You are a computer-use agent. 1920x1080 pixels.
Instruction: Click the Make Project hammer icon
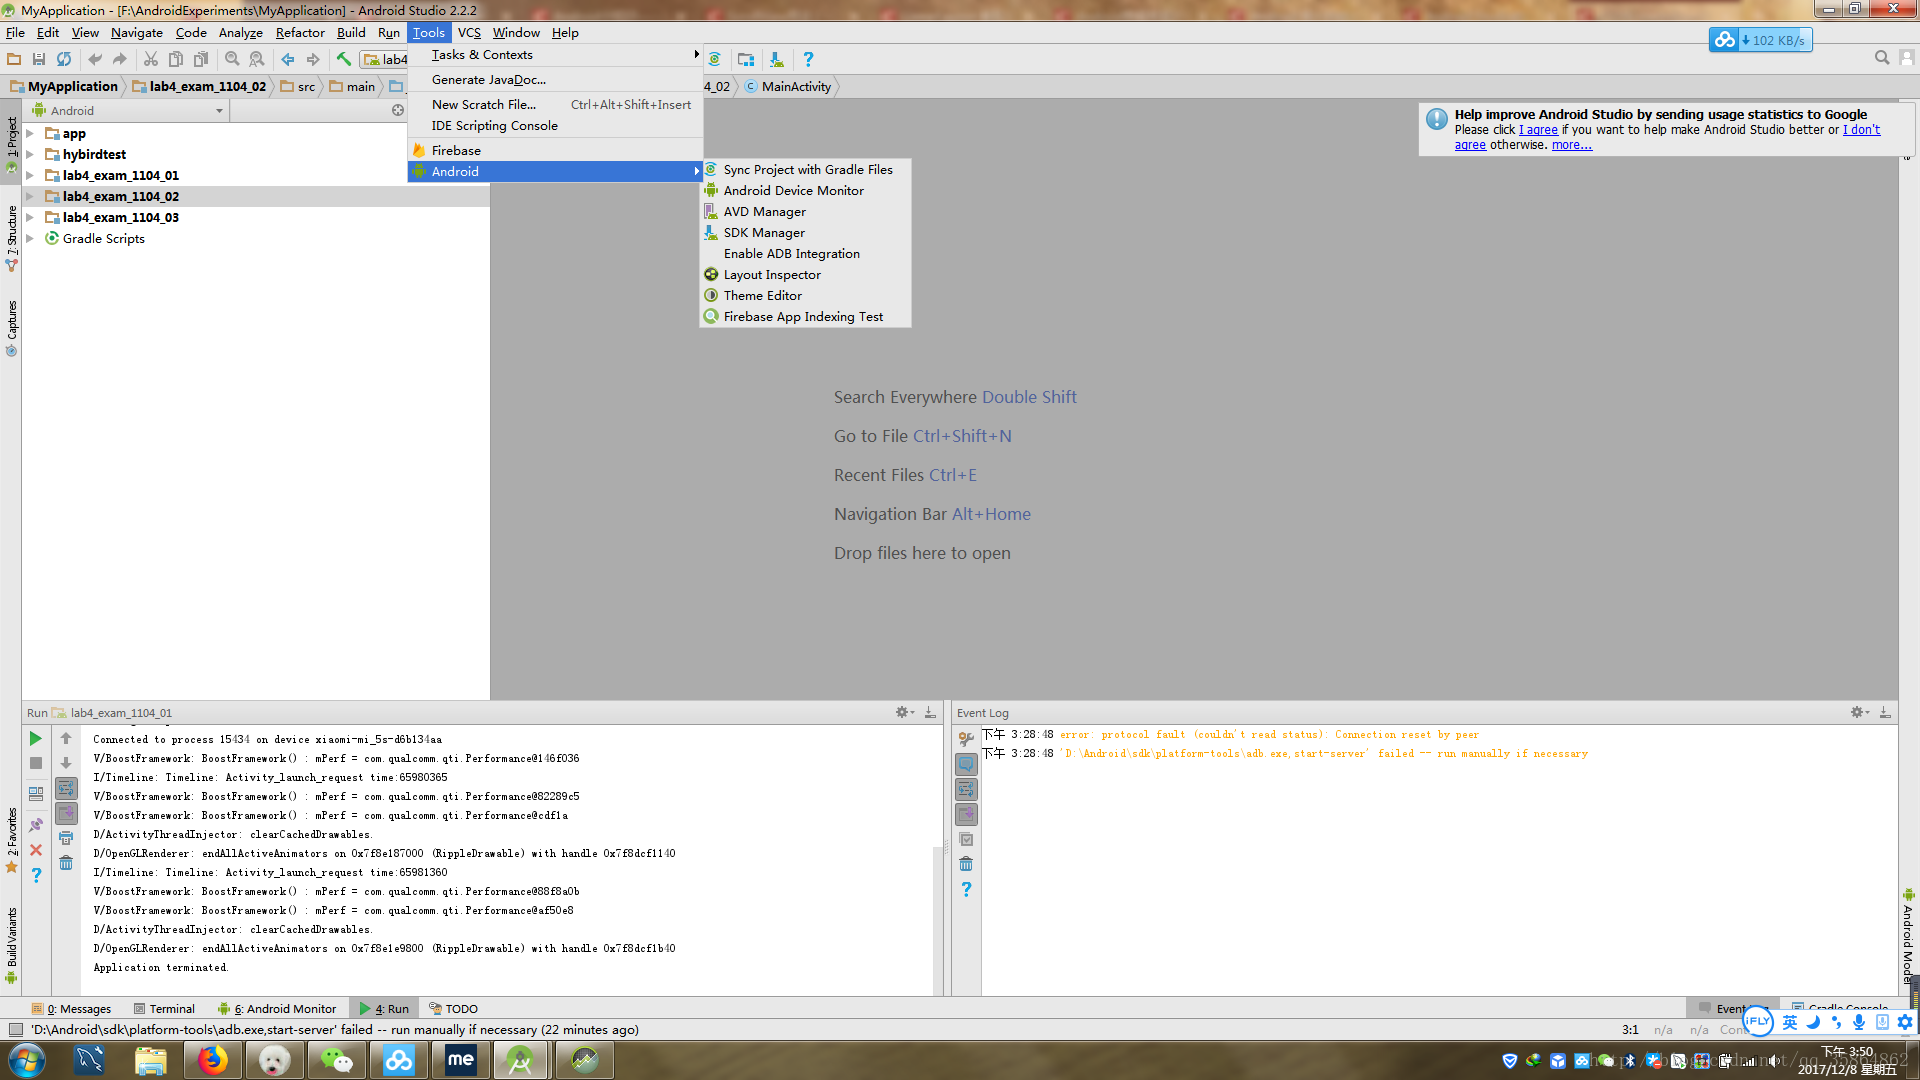coord(344,59)
